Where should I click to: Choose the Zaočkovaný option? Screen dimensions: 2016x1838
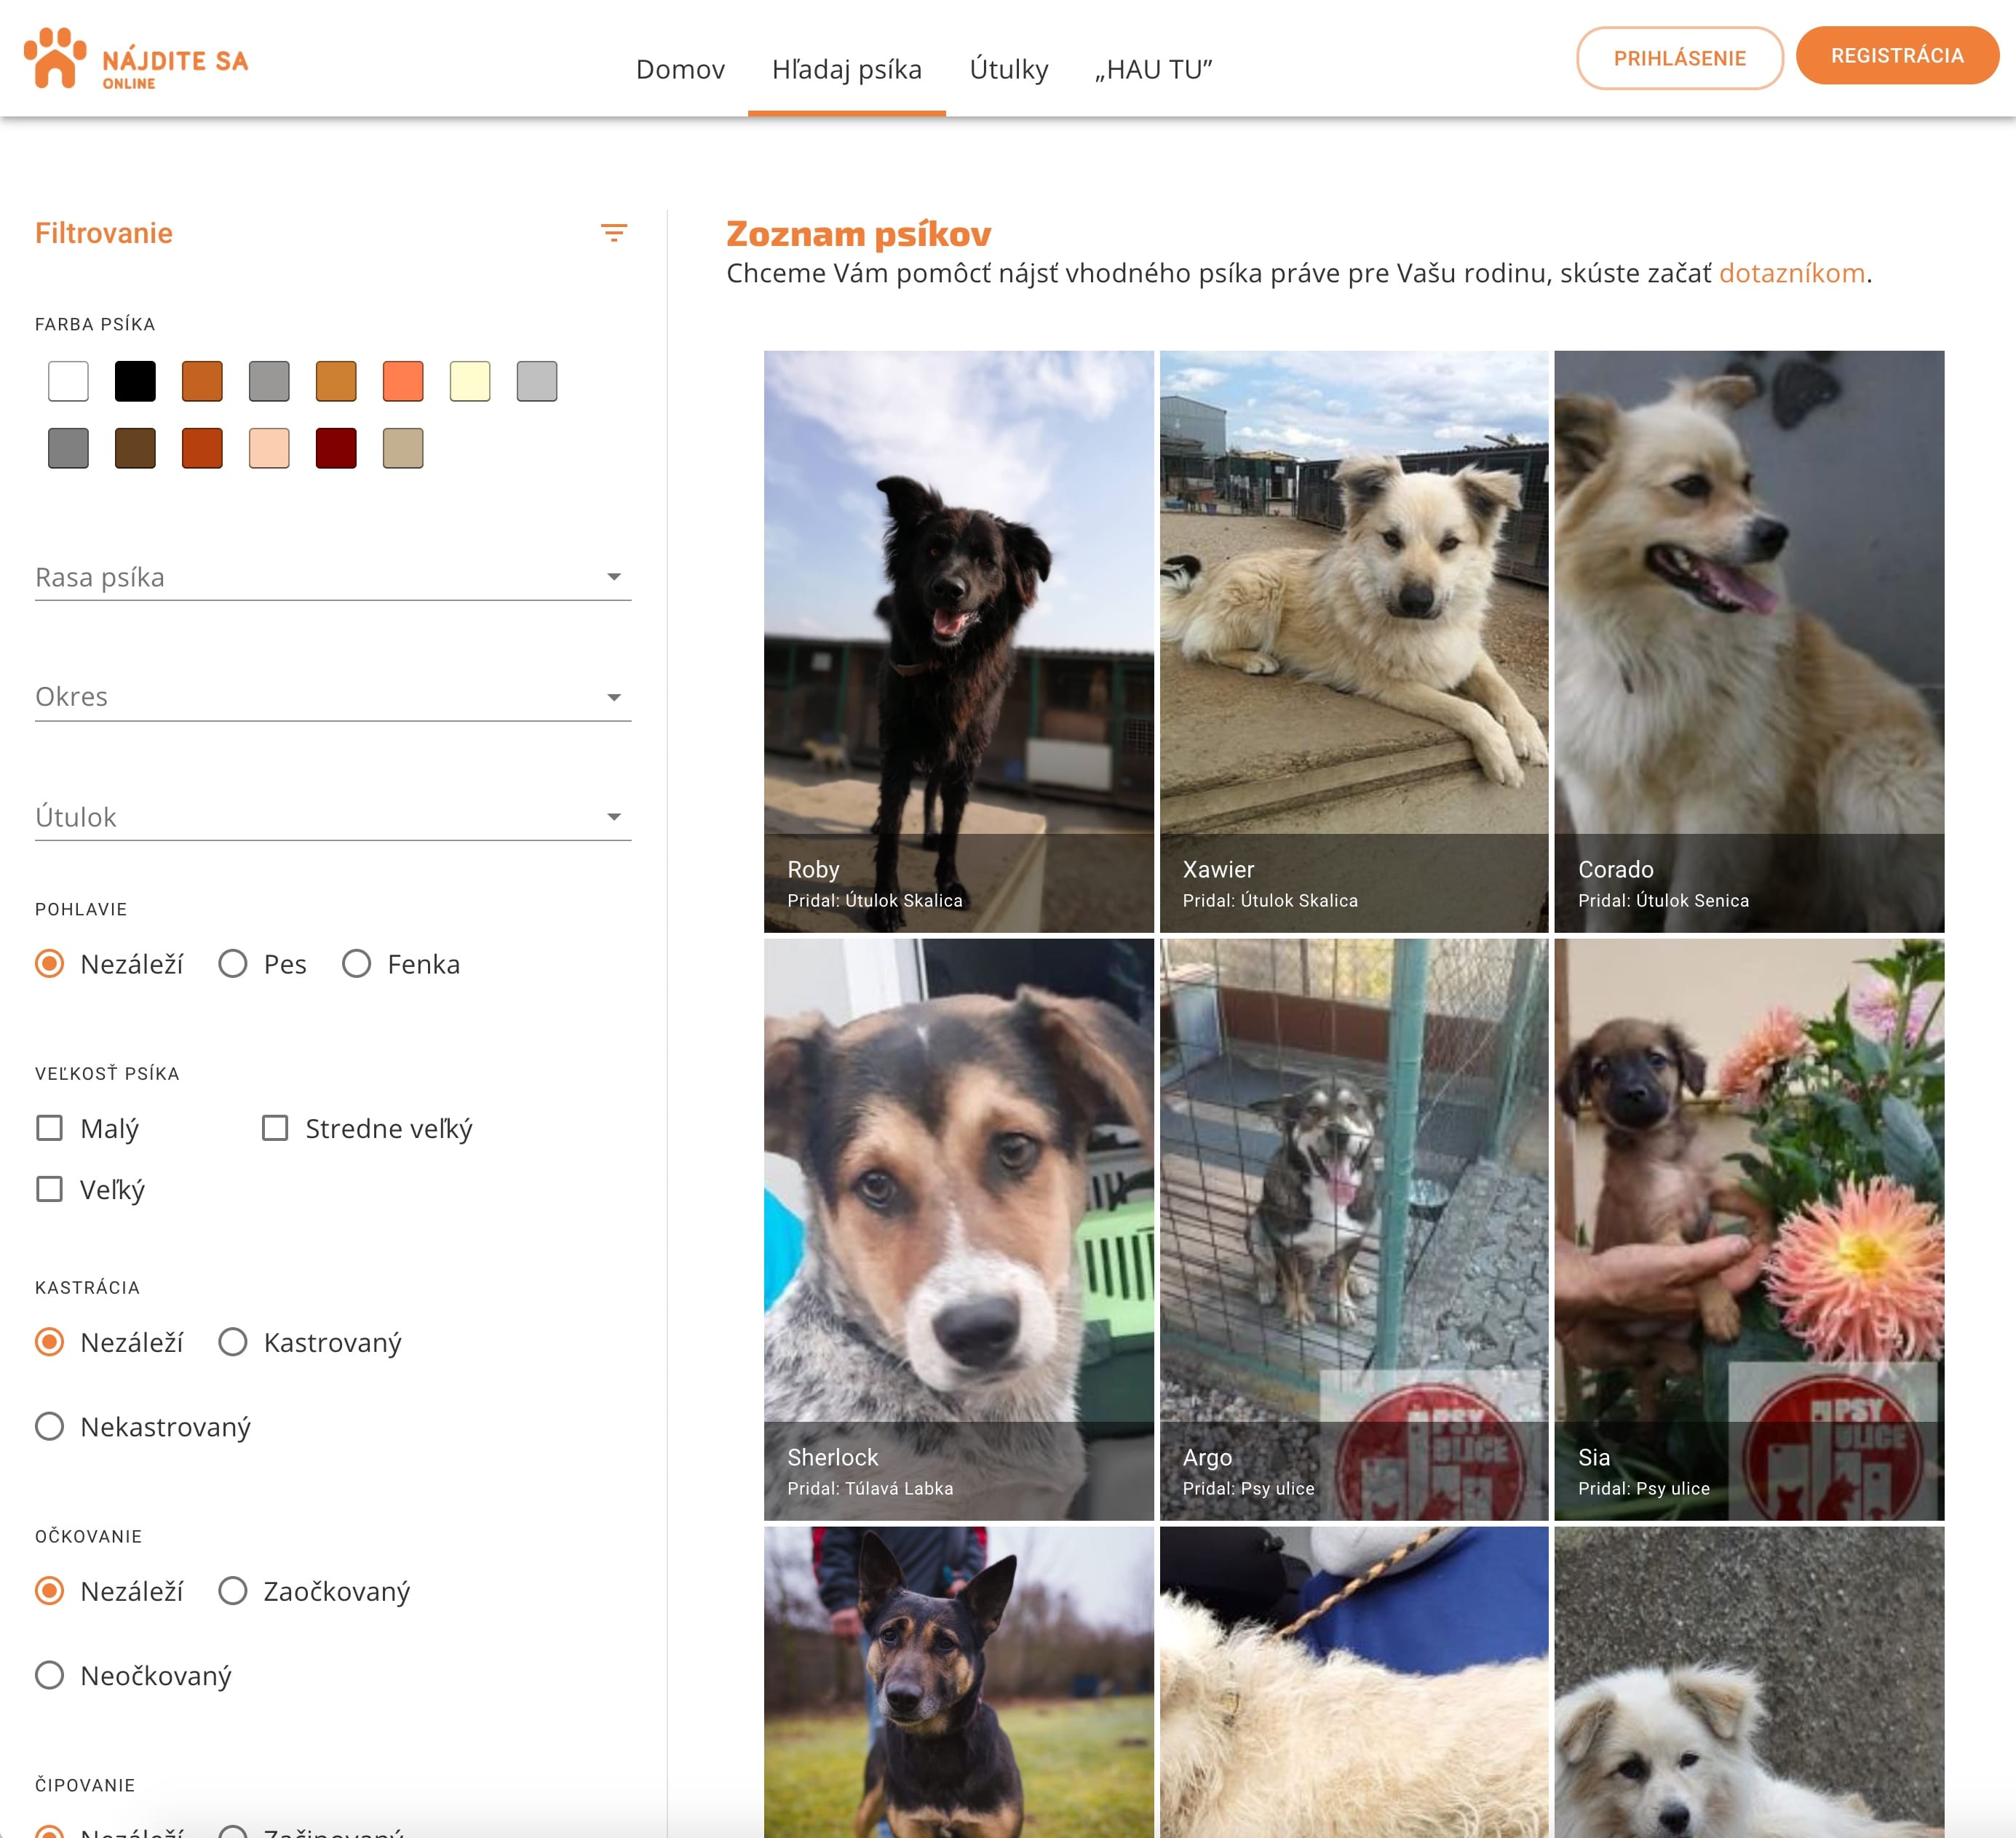tap(314, 1591)
